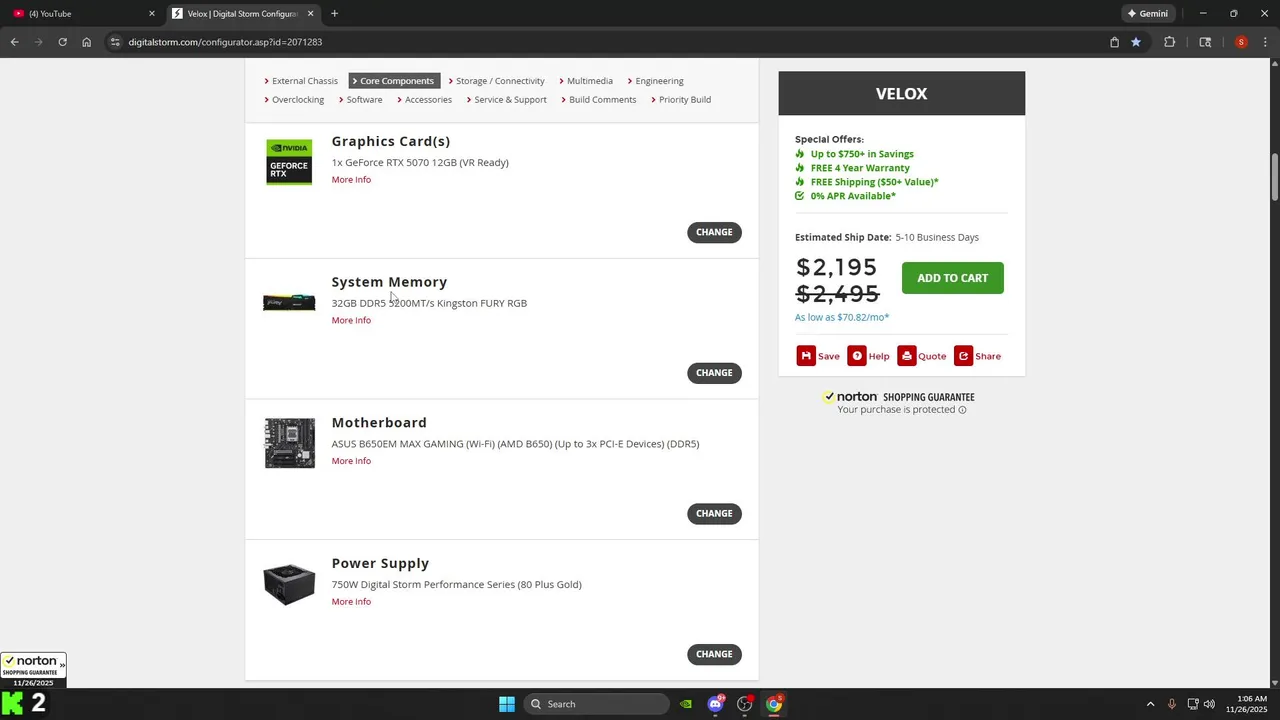Open the Help icon under price
Image resolution: width=1280 pixels, height=720 pixels.
857,356
